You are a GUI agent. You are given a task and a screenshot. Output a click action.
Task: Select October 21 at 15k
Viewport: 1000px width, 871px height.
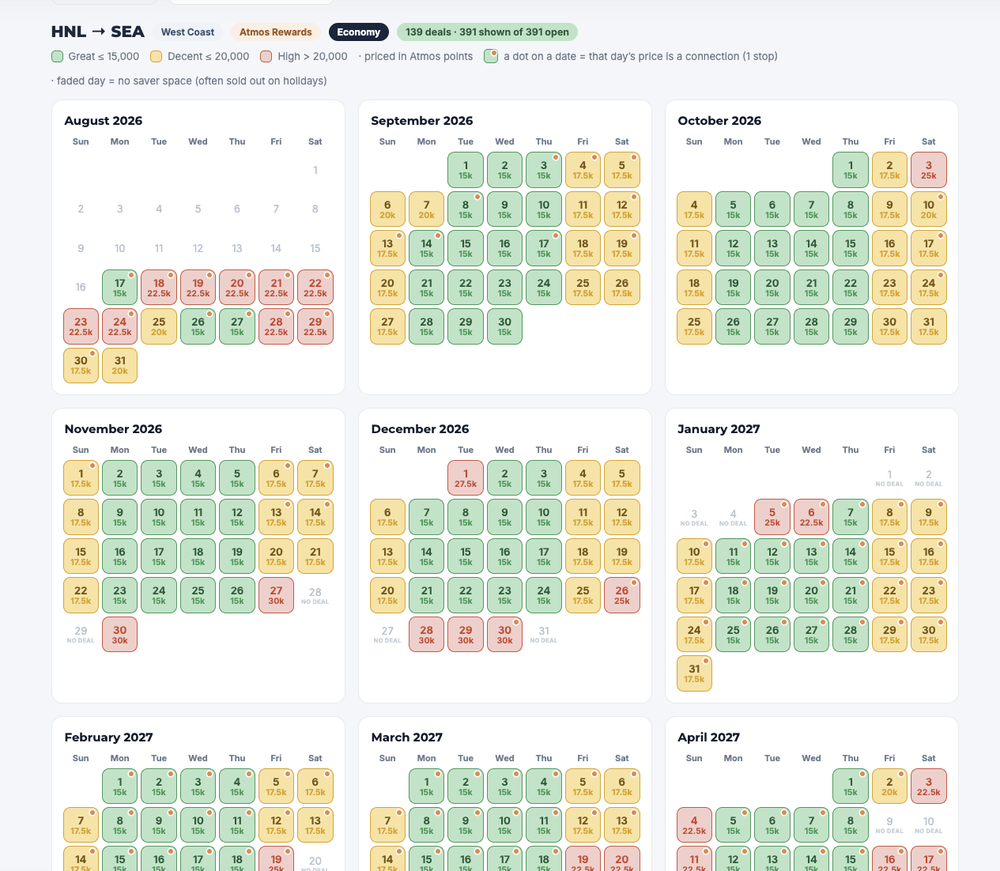tap(811, 287)
